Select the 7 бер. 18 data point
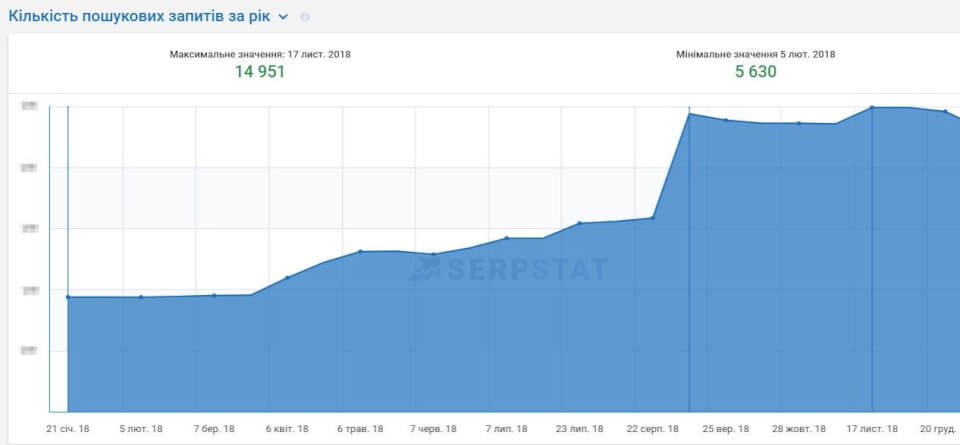 (214, 295)
